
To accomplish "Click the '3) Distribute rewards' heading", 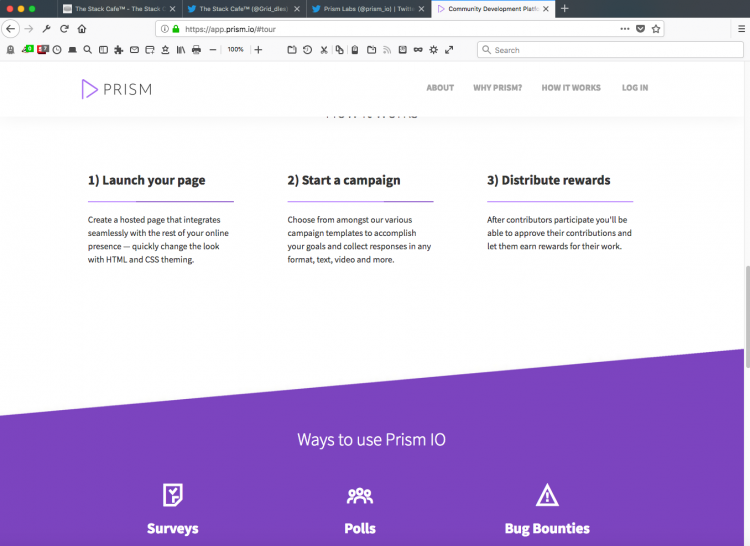I will 549,180.
